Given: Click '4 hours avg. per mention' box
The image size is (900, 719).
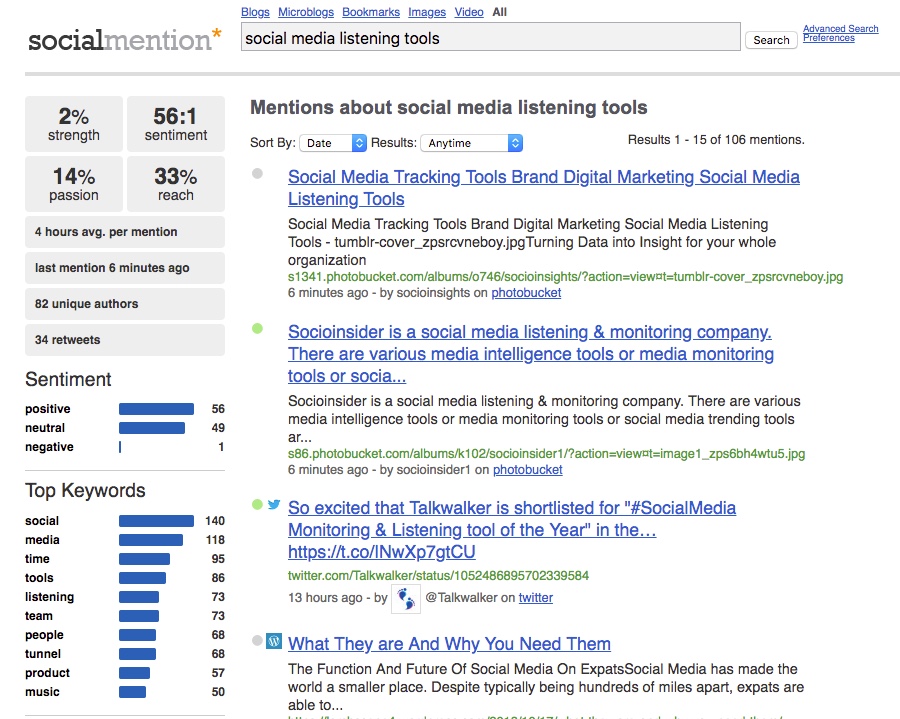Looking at the screenshot, I should click(125, 232).
